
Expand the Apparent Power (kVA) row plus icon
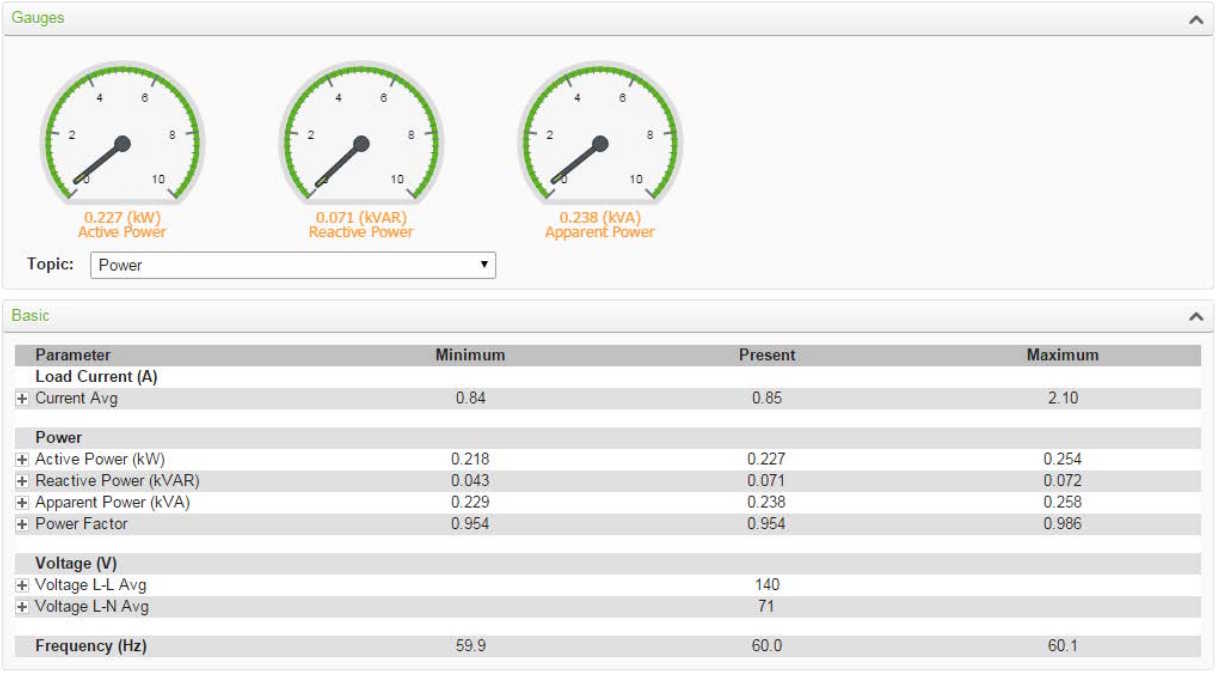point(22,503)
